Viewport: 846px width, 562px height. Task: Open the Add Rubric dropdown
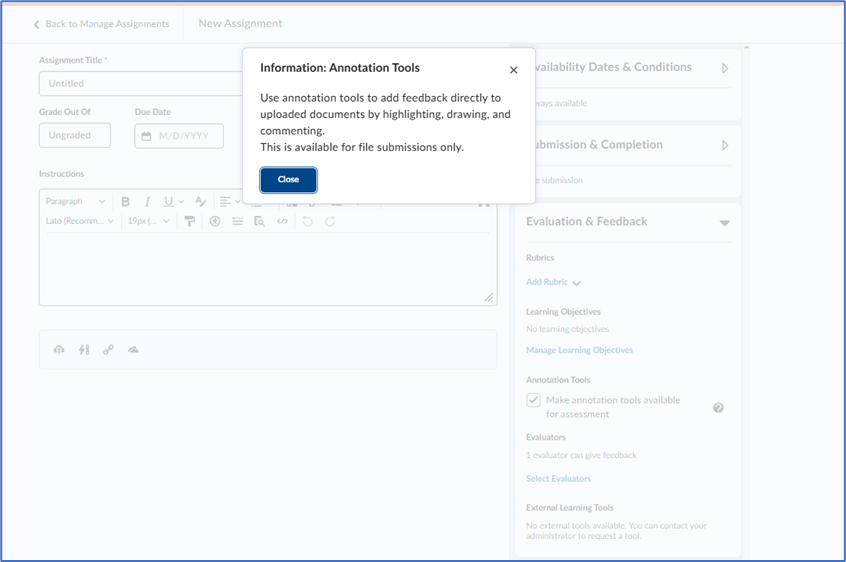[553, 282]
